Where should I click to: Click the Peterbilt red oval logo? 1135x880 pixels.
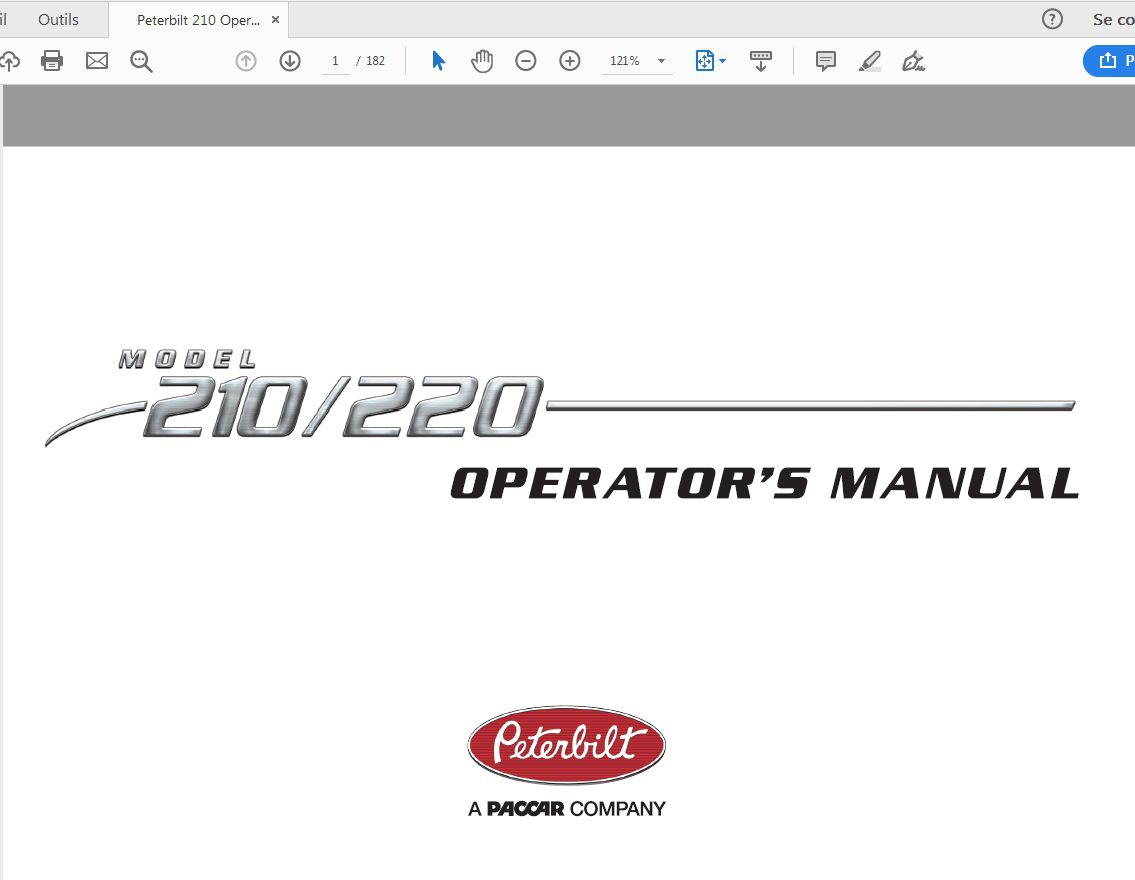click(566, 745)
